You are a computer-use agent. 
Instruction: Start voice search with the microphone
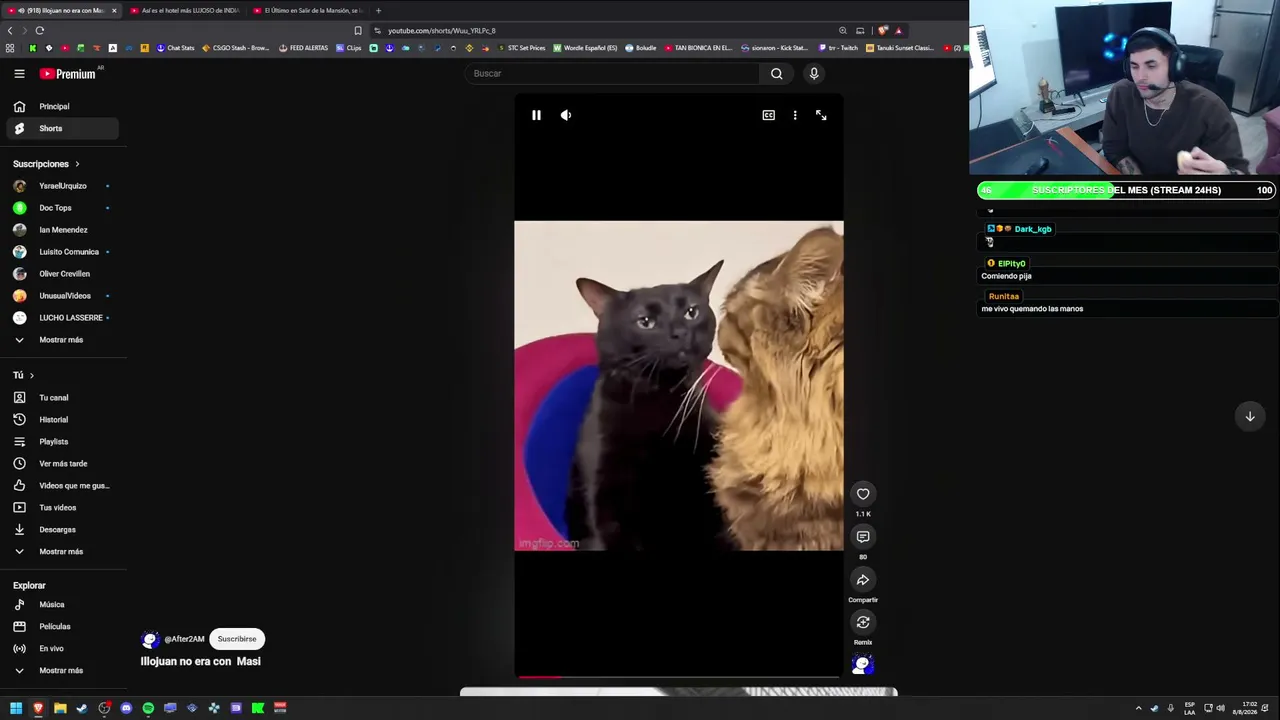click(x=814, y=73)
